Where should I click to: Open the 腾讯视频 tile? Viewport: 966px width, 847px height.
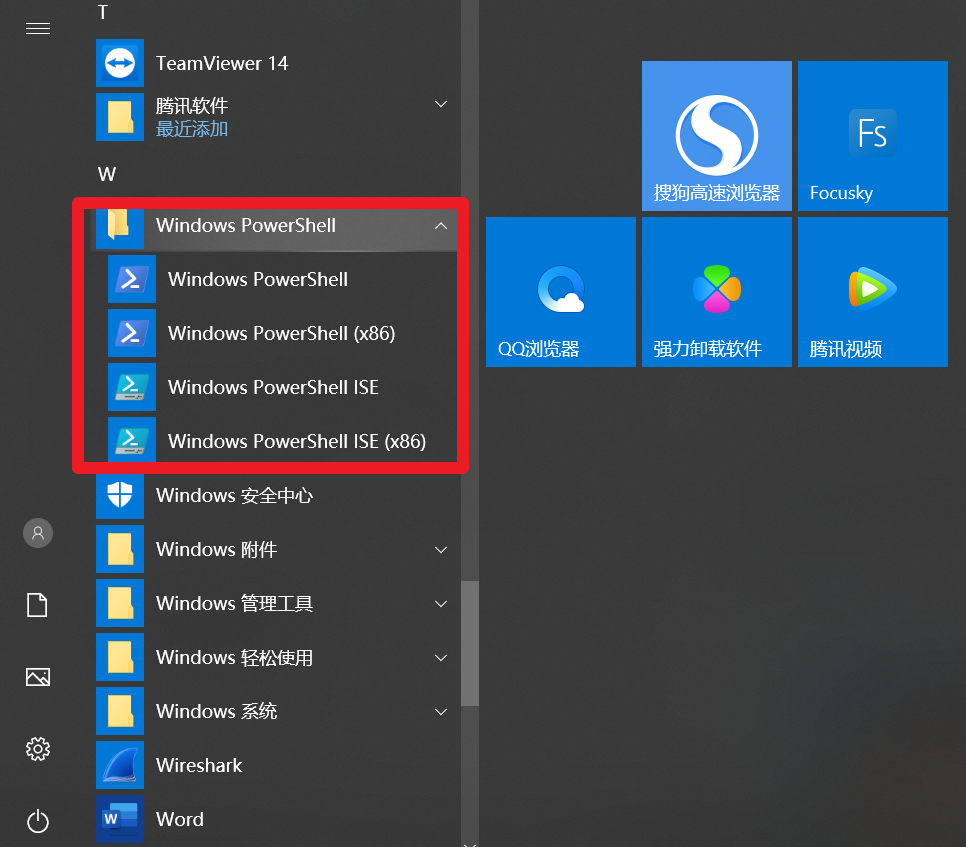(x=873, y=292)
